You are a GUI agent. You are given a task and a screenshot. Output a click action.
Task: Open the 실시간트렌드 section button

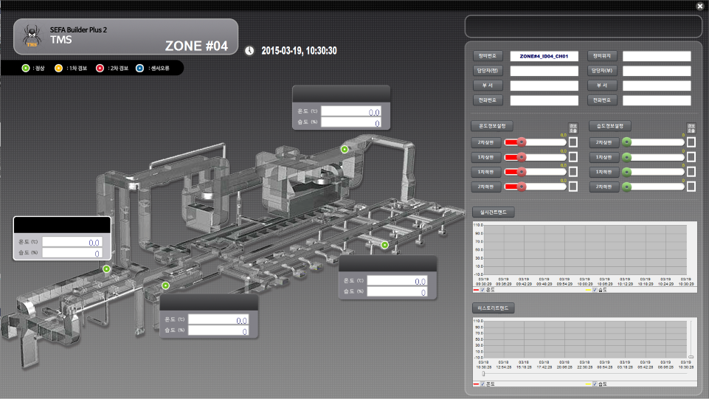(493, 212)
